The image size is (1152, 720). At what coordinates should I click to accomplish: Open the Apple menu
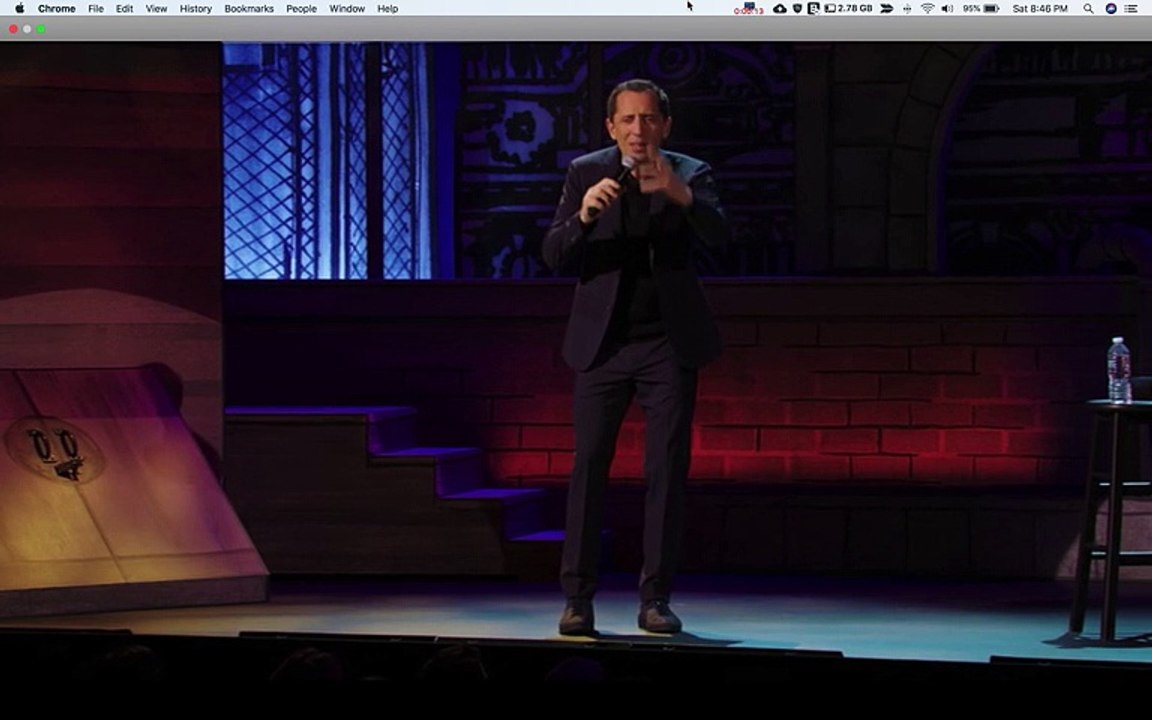click(x=20, y=9)
